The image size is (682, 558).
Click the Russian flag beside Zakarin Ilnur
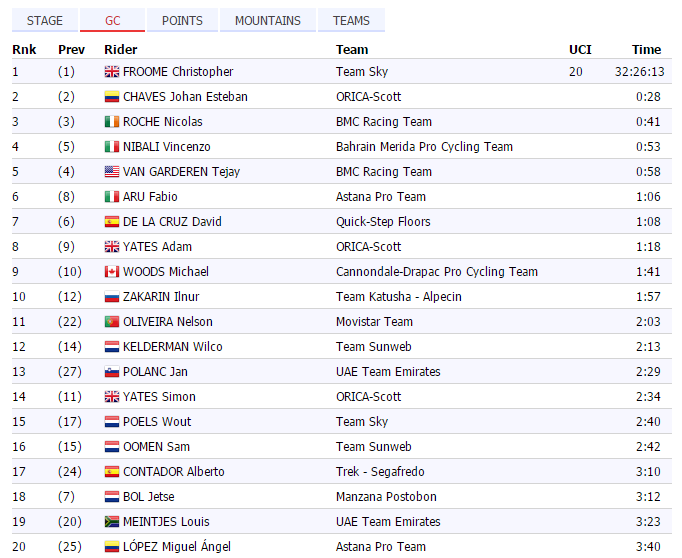[112, 297]
